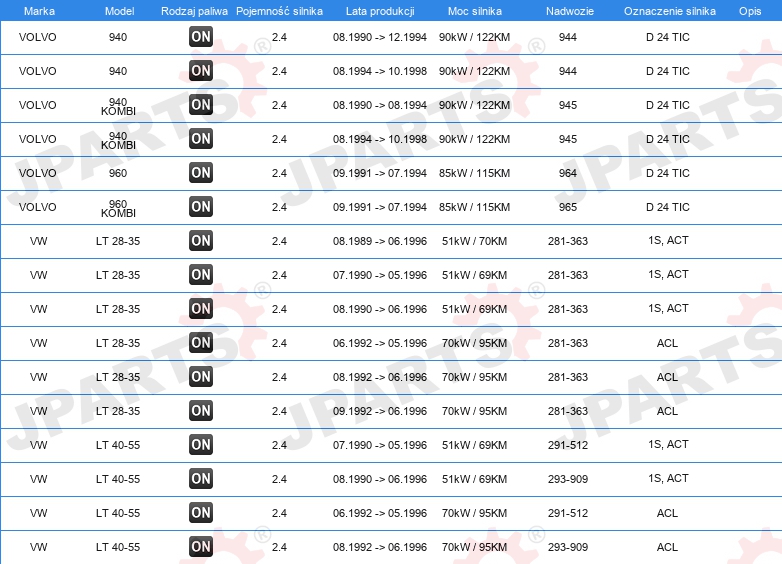The image size is (782, 564).
Task: Click the Oznaczenie silnika column header
Action: tap(670, 11)
